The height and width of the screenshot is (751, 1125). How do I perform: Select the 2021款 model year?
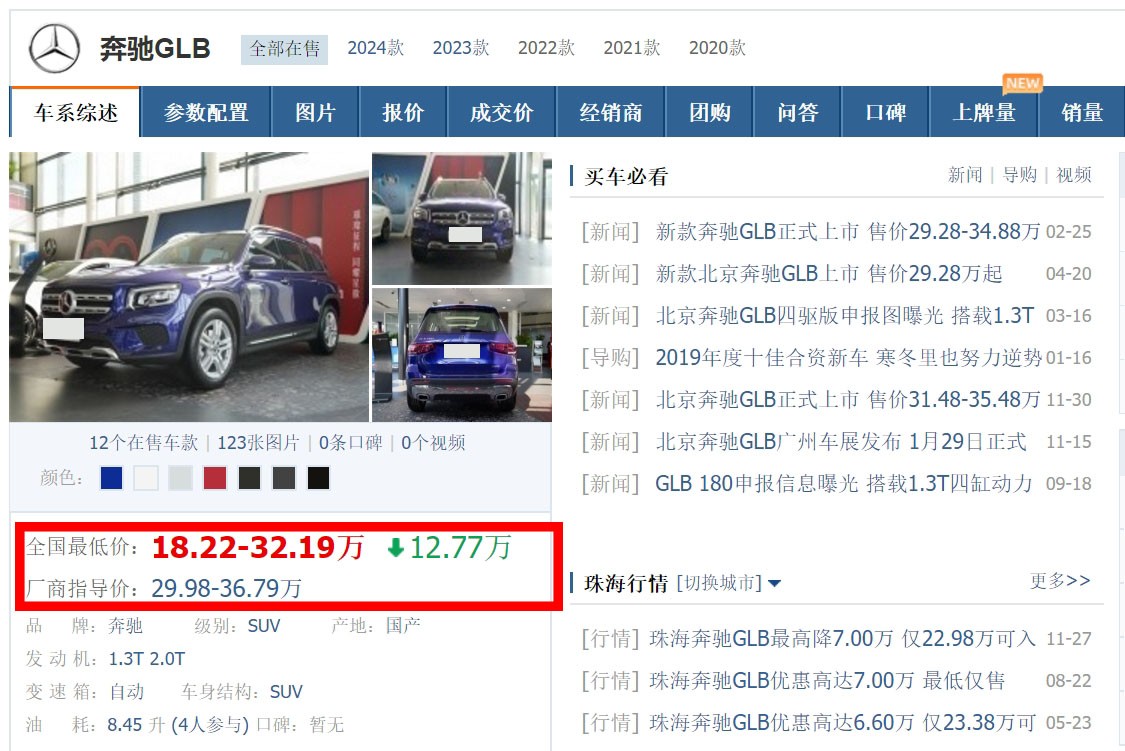631,48
